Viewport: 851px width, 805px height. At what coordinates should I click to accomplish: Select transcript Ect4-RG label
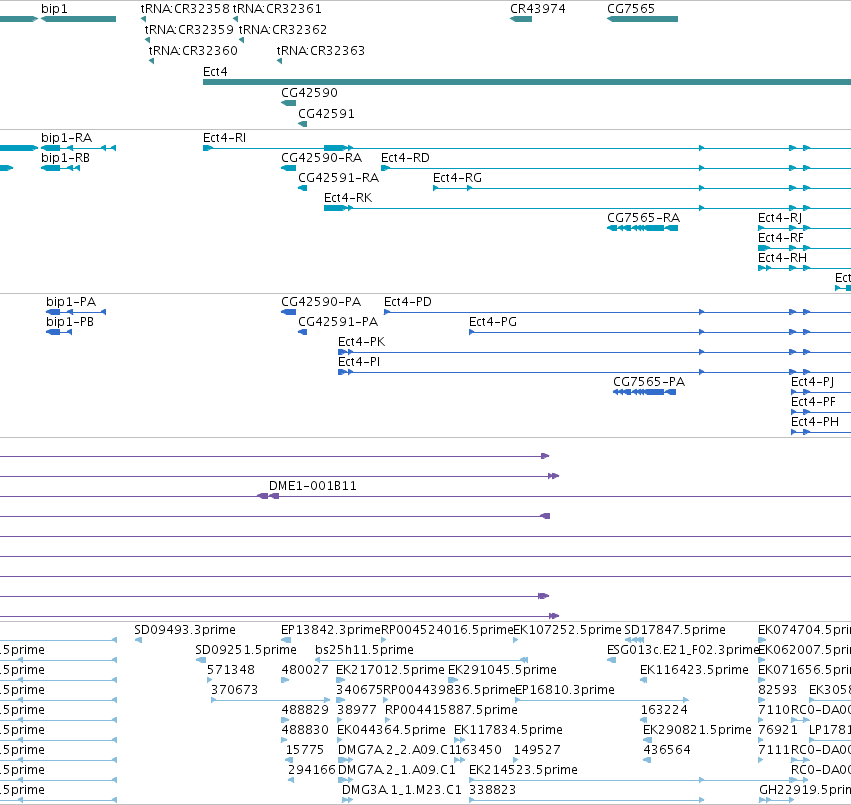(x=458, y=178)
